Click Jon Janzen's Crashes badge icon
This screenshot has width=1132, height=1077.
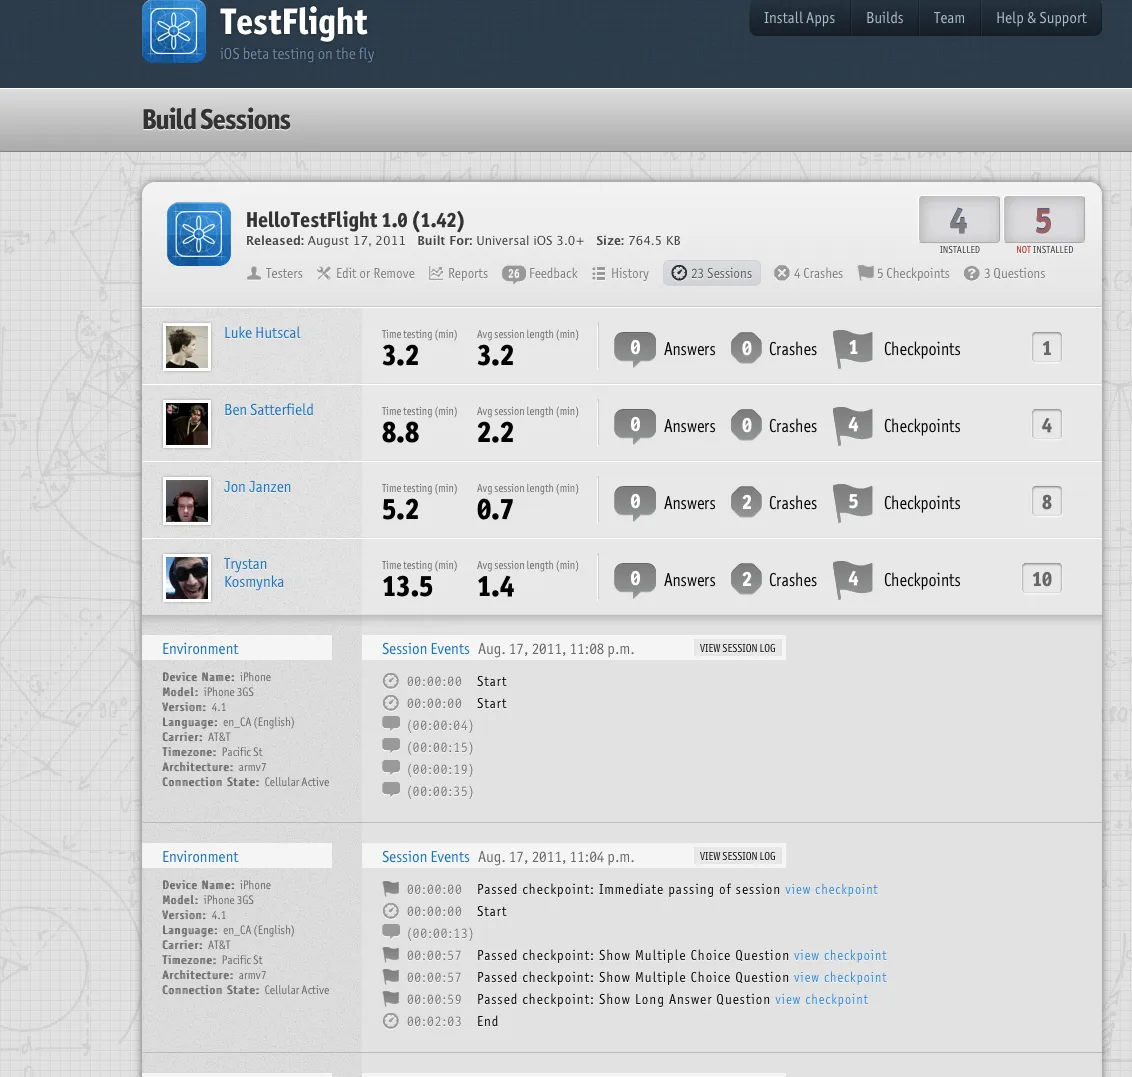746,501
